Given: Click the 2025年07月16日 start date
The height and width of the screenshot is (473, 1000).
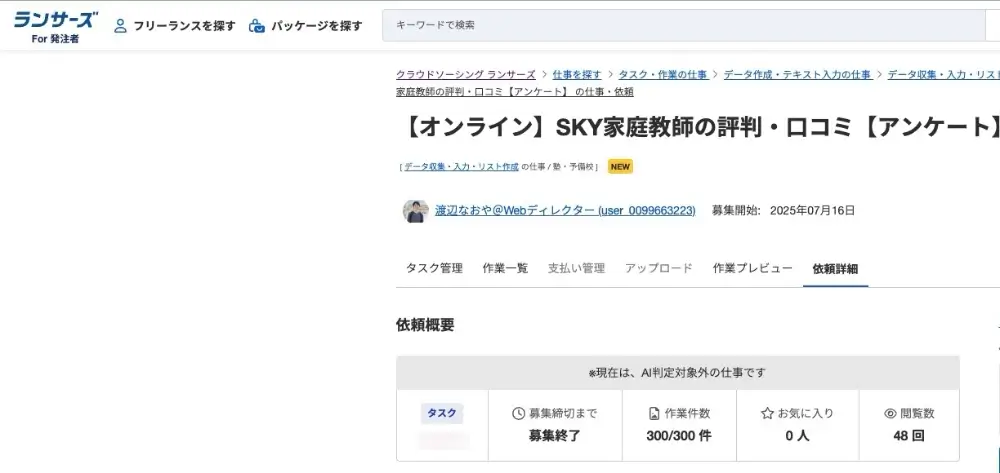Looking at the screenshot, I should click(x=812, y=210).
